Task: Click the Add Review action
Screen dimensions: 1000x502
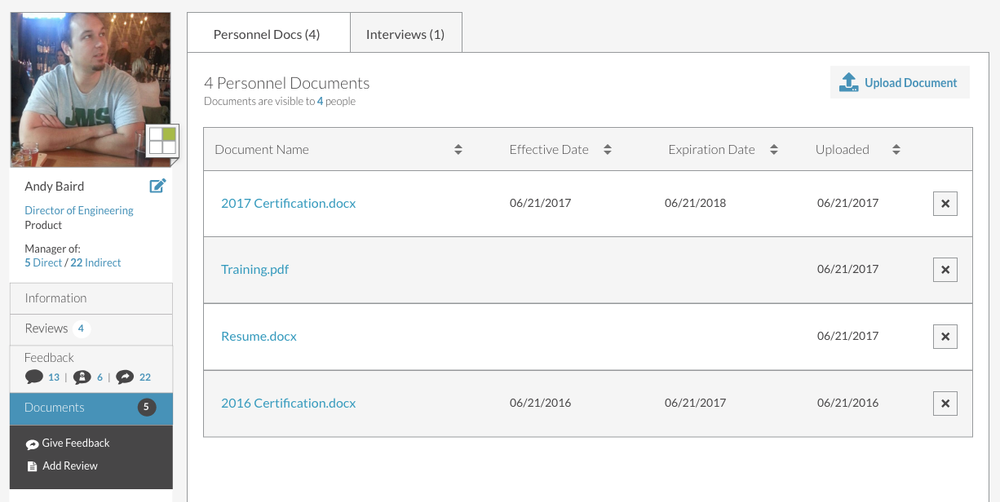Action: 62,466
